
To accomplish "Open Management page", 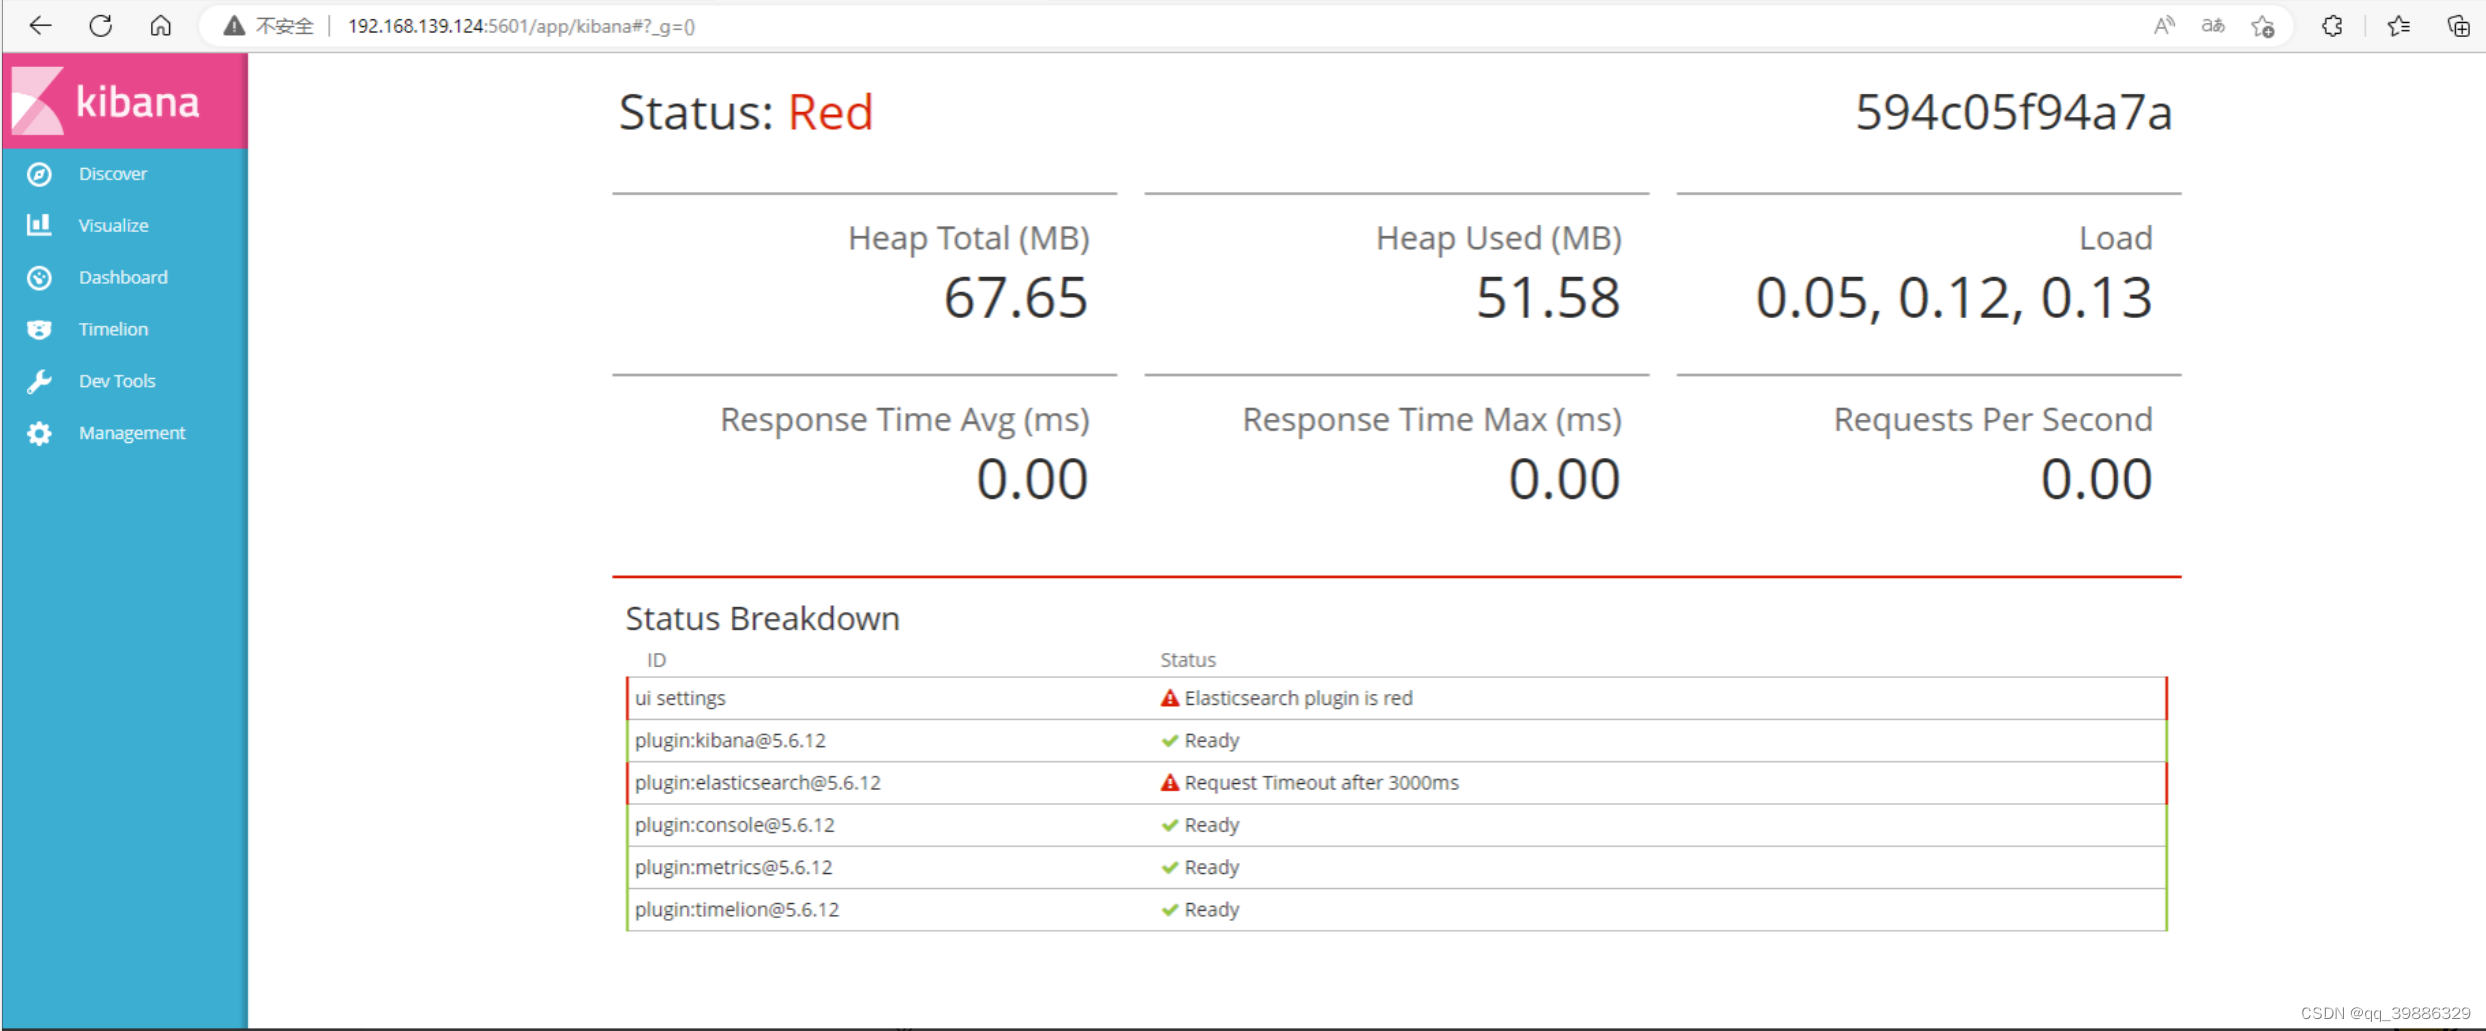I will (132, 433).
